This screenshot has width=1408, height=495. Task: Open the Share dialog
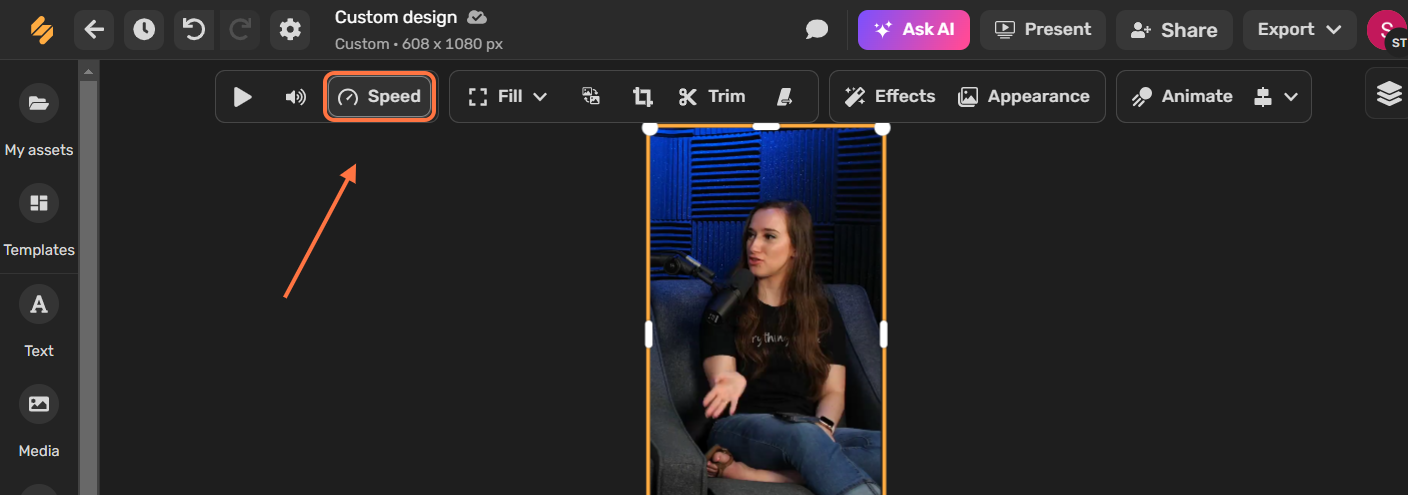click(1174, 30)
